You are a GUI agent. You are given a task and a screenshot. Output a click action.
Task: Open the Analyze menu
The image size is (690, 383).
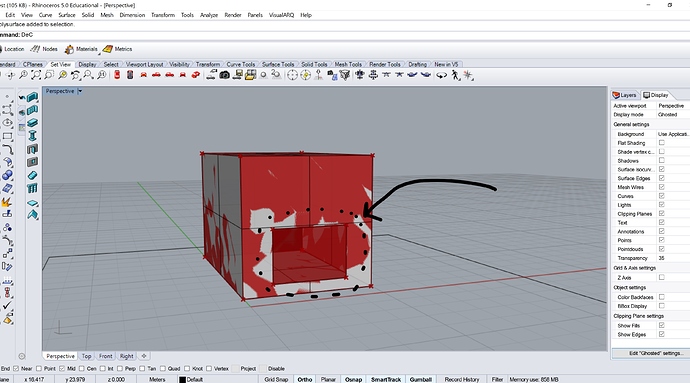(x=209, y=15)
